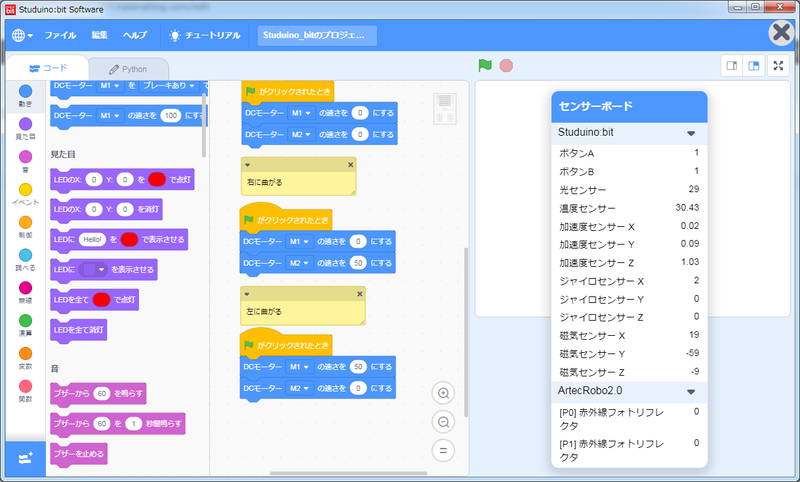The image size is (800, 482).
Task: Collapse the Studuino:bit sensor section
Action: [691, 133]
